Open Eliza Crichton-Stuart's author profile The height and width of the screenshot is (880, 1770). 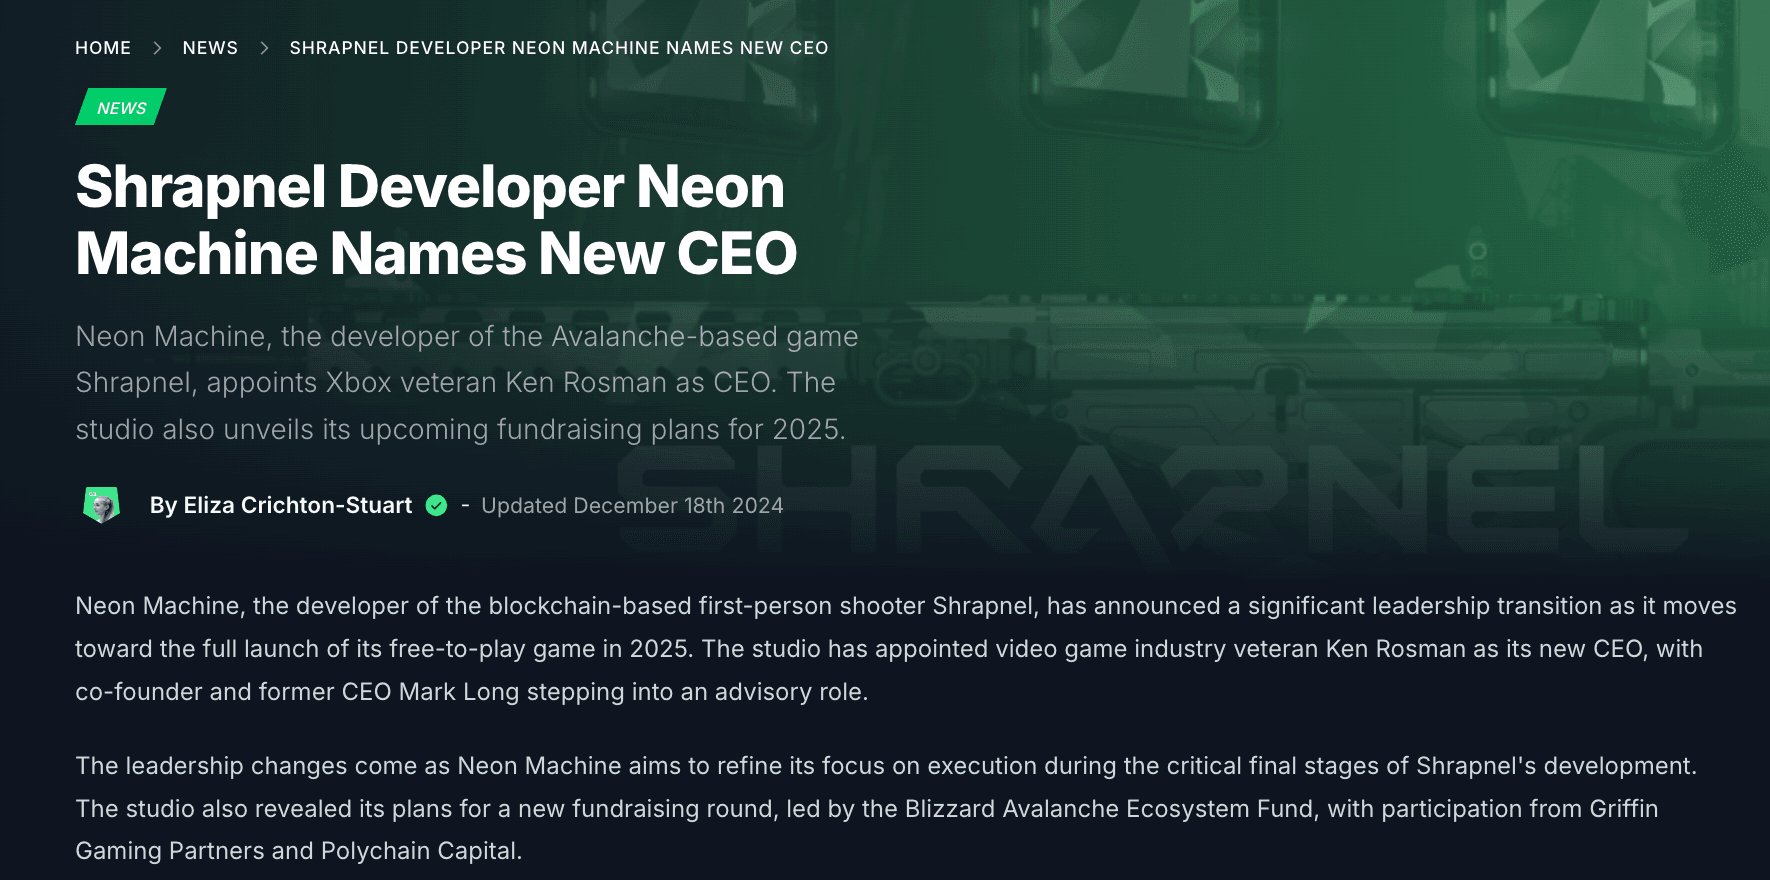297,505
